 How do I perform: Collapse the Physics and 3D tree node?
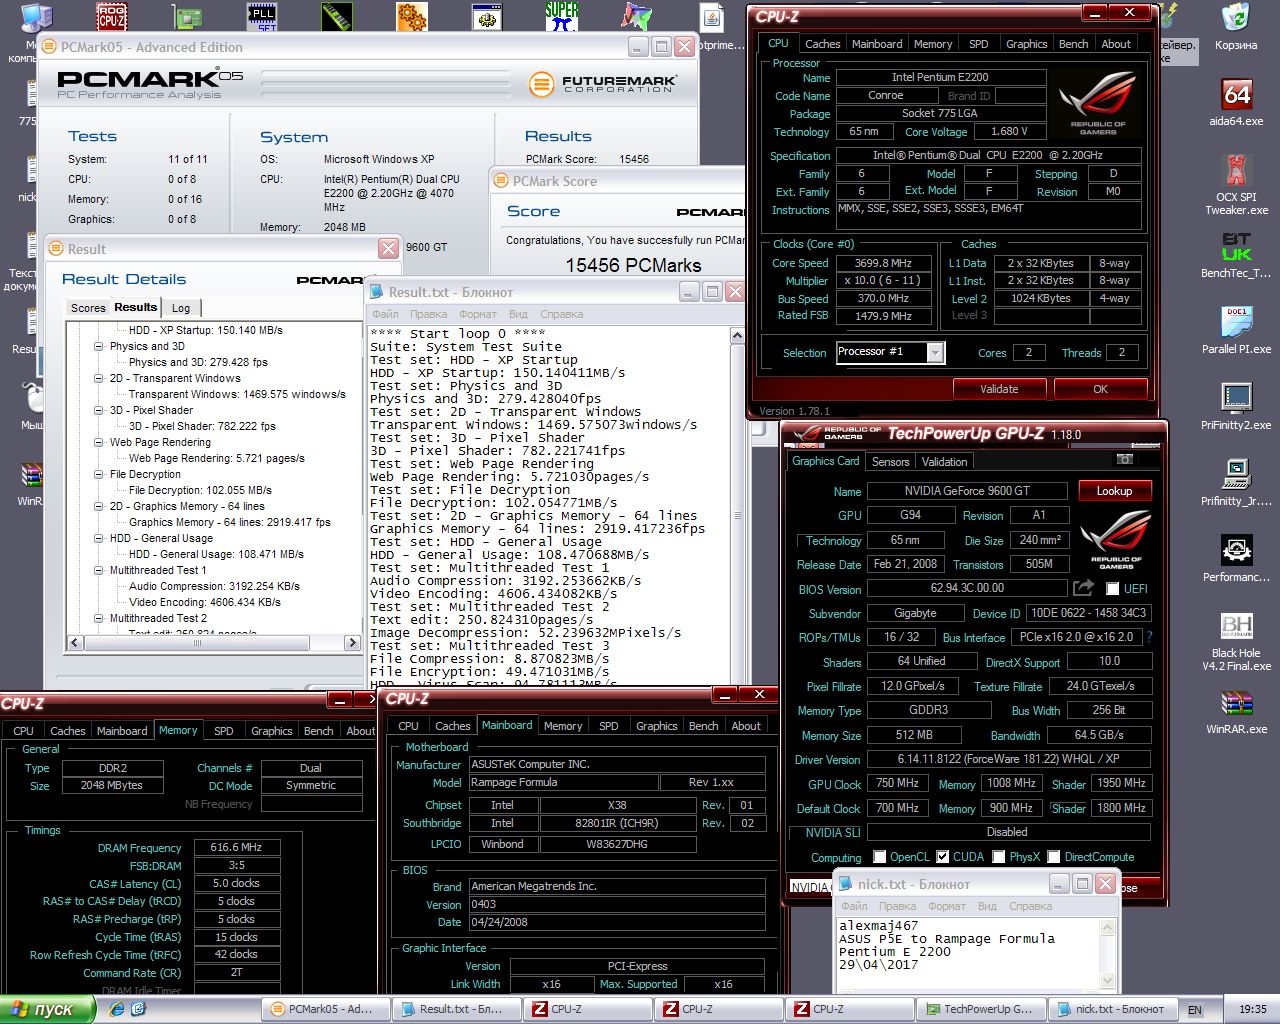(x=99, y=346)
